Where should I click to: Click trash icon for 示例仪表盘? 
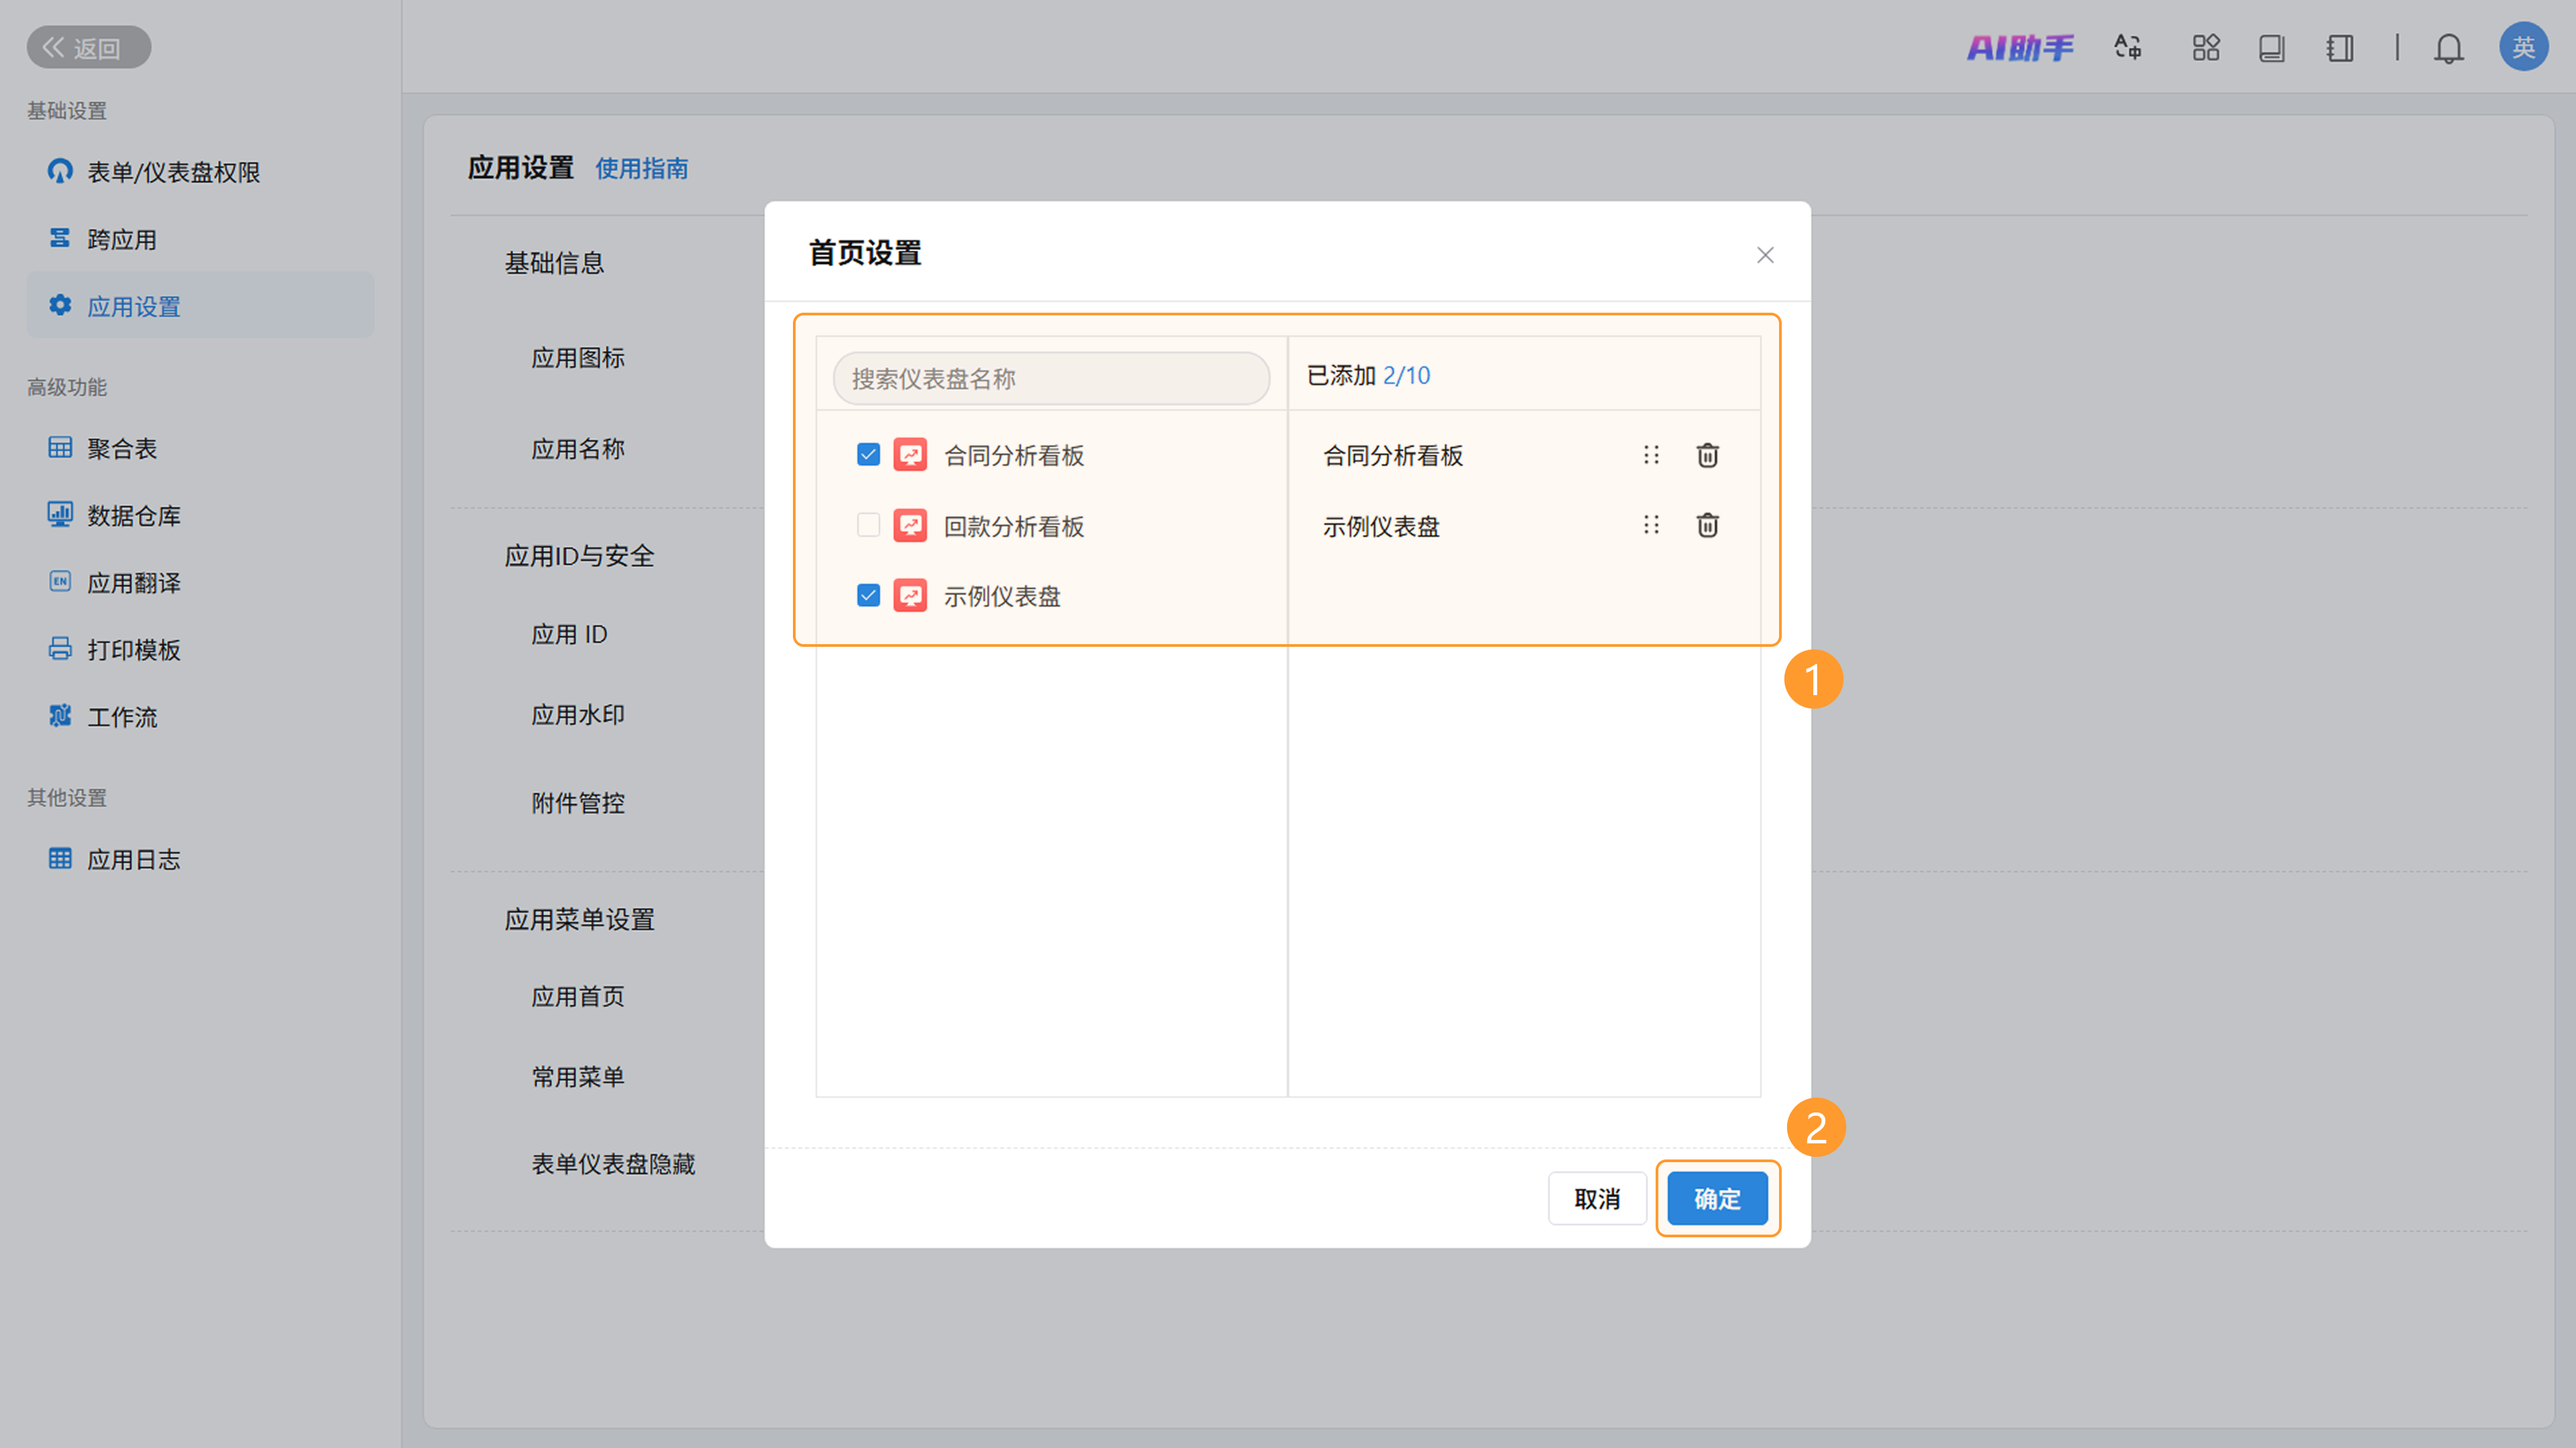point(1707,525)
